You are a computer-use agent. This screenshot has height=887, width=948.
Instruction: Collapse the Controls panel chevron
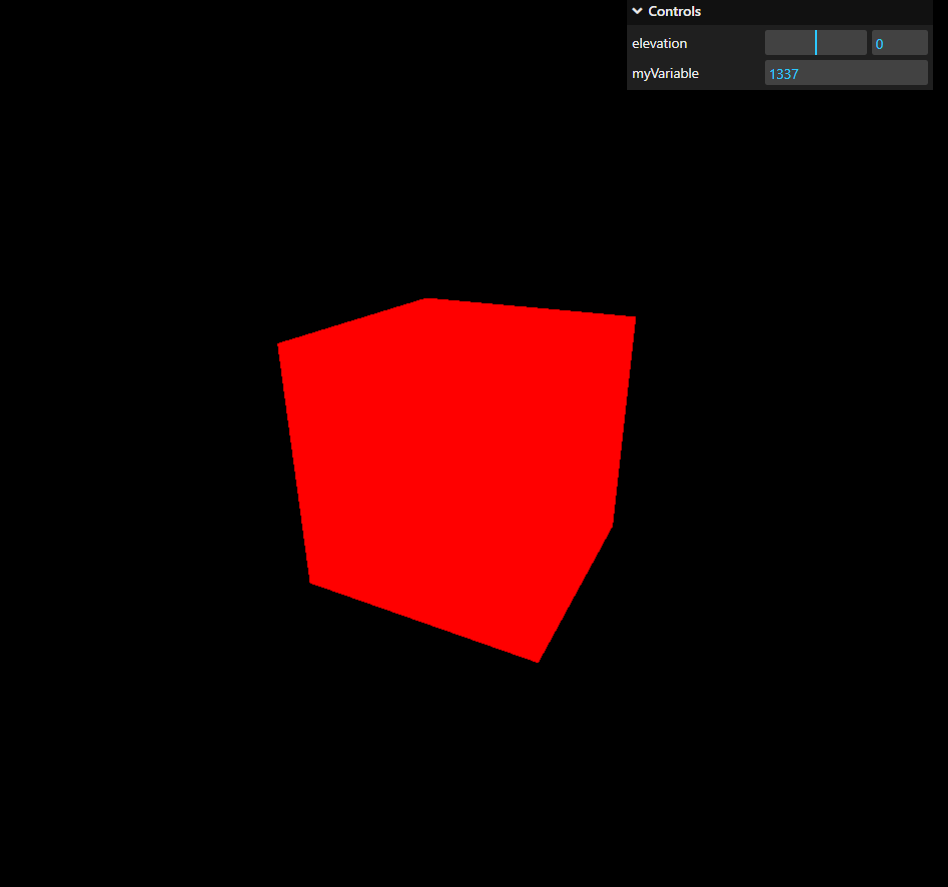click(637, 11)
